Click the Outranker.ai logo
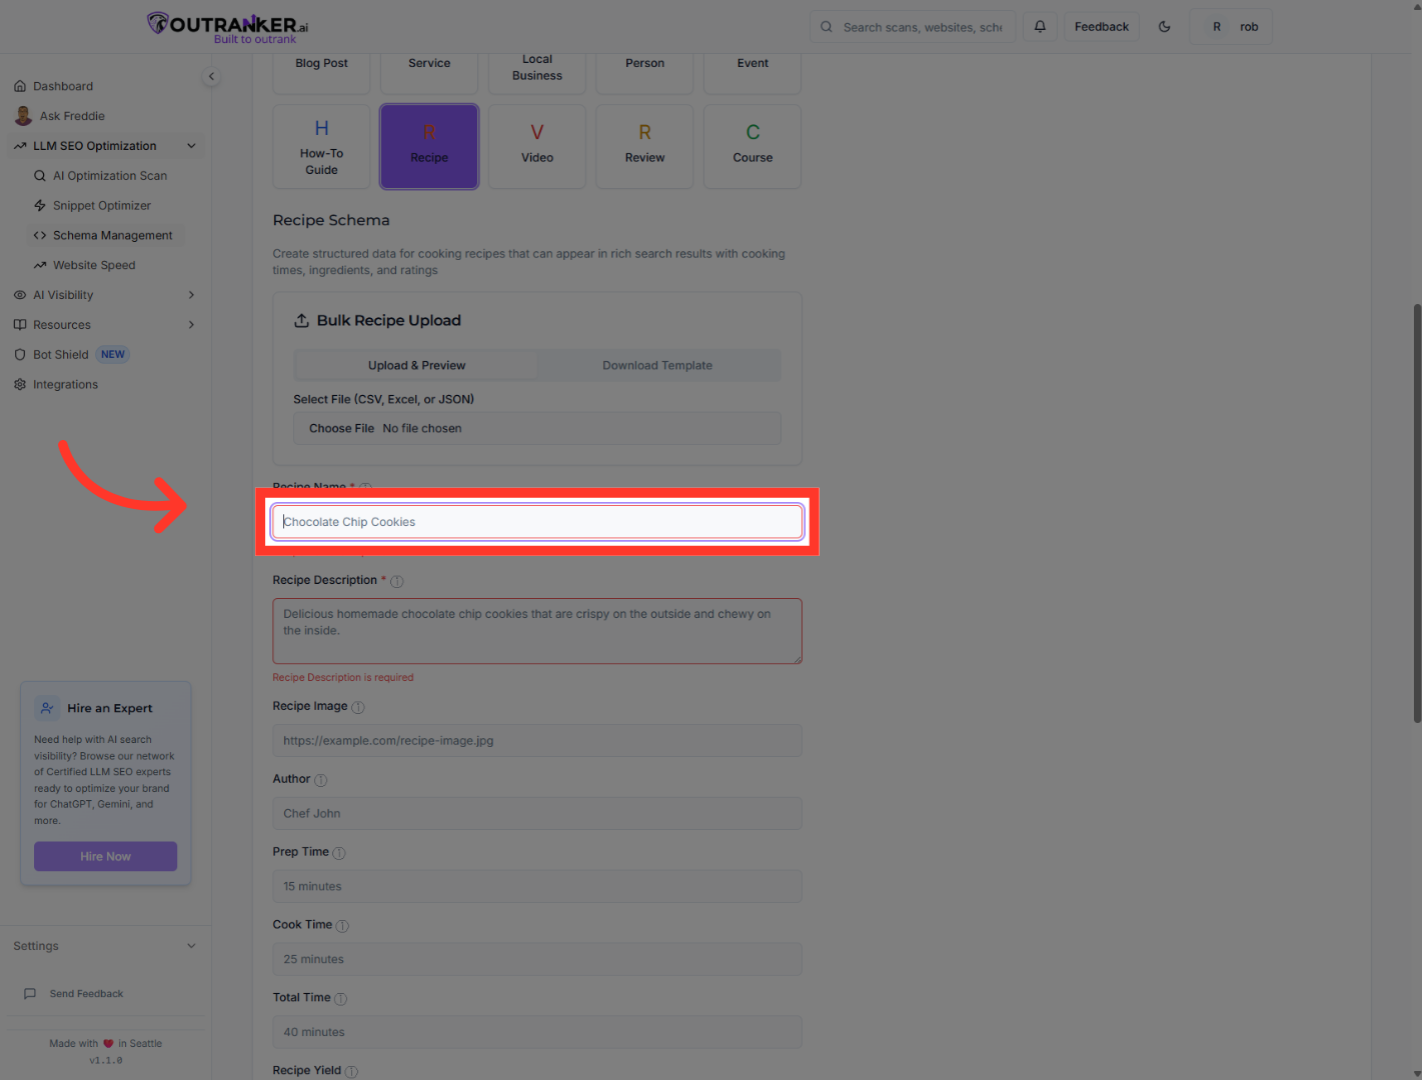This screenshot has height=1080, width=1422. coord(228,27)
